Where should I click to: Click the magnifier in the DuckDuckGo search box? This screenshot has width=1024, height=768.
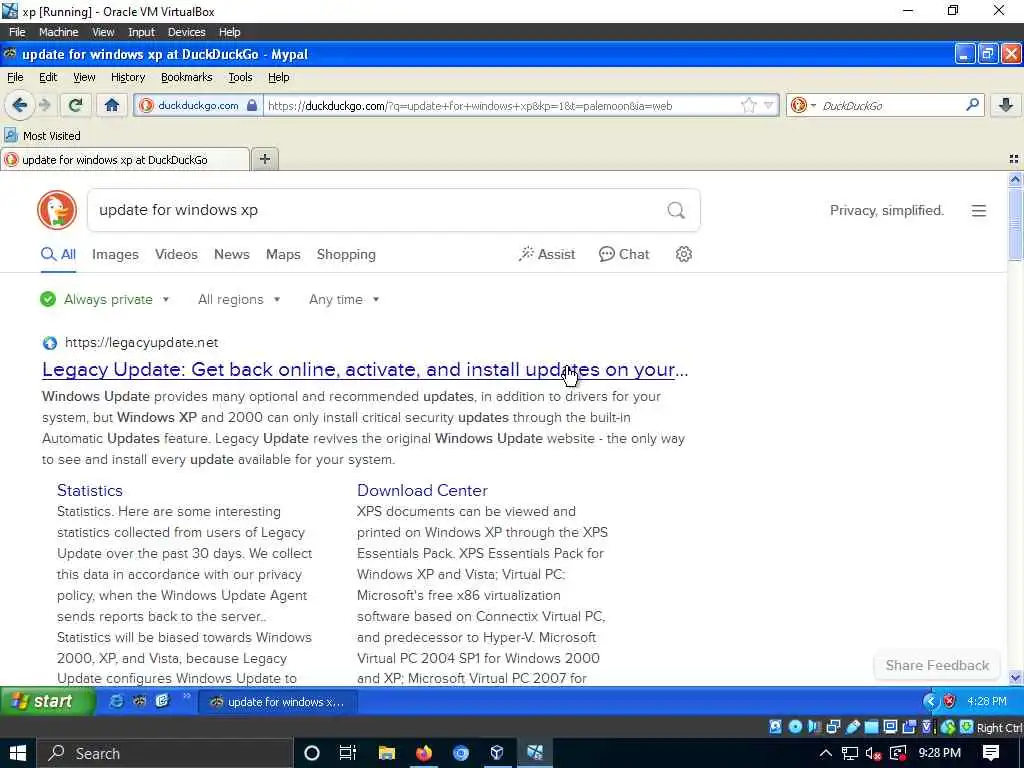(x=972, y=104)
